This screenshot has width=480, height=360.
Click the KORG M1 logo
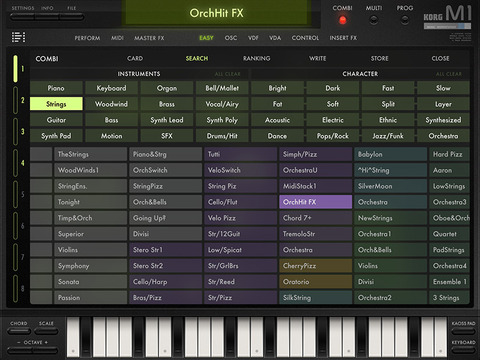tap(447, 17)
